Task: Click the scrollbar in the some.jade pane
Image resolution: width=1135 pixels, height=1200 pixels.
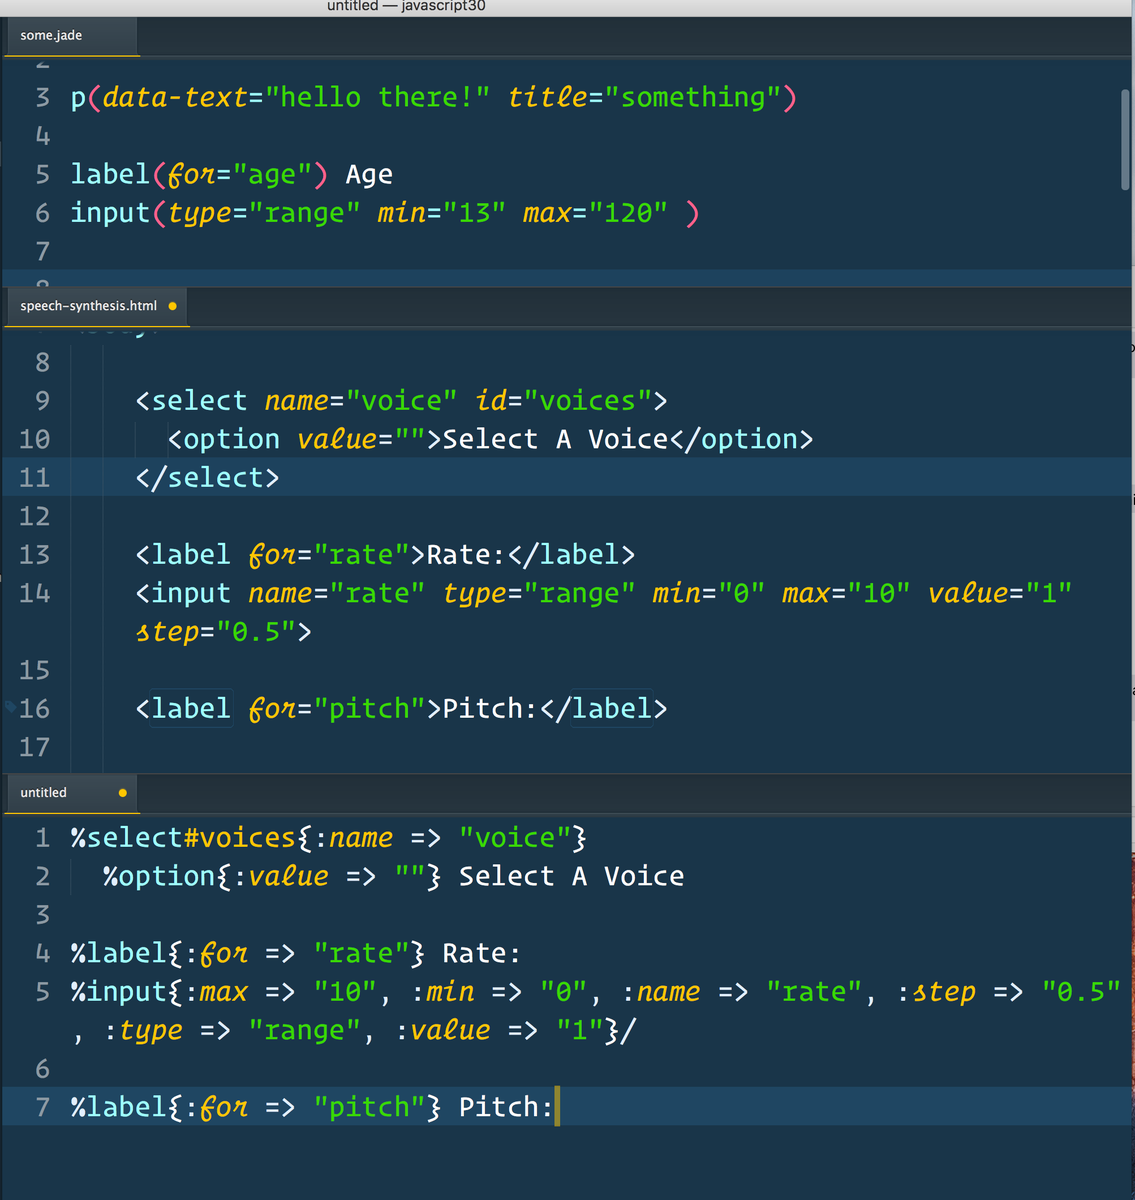Action: [1126, 140]
